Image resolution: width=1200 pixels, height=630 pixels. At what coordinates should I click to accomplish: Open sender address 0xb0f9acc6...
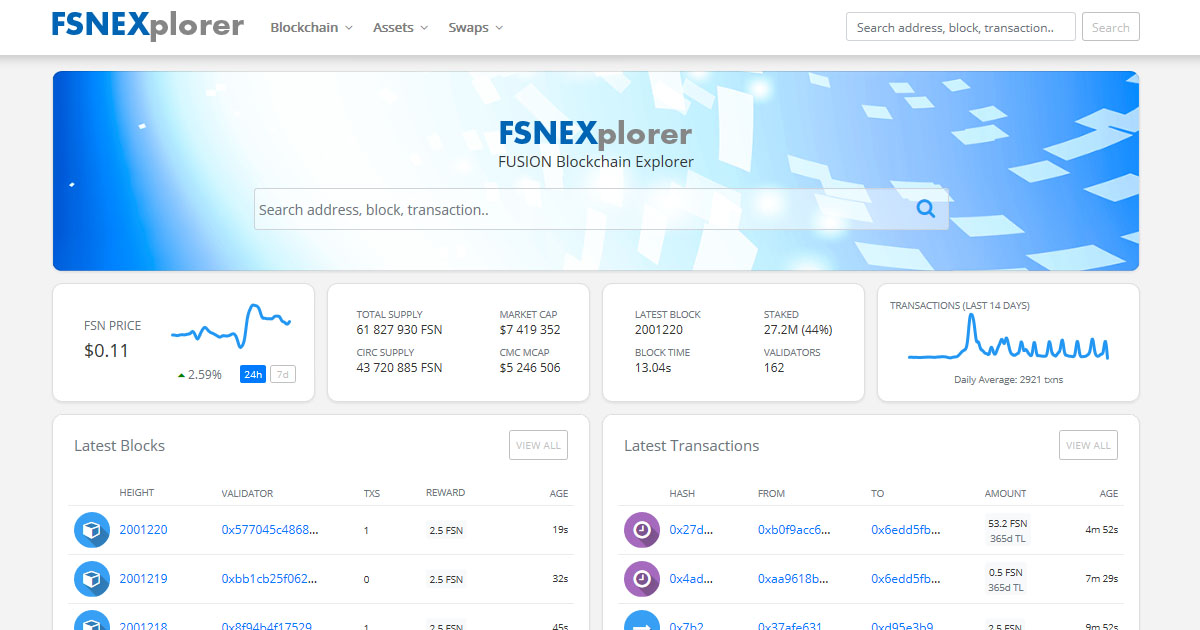pos(794,530)
